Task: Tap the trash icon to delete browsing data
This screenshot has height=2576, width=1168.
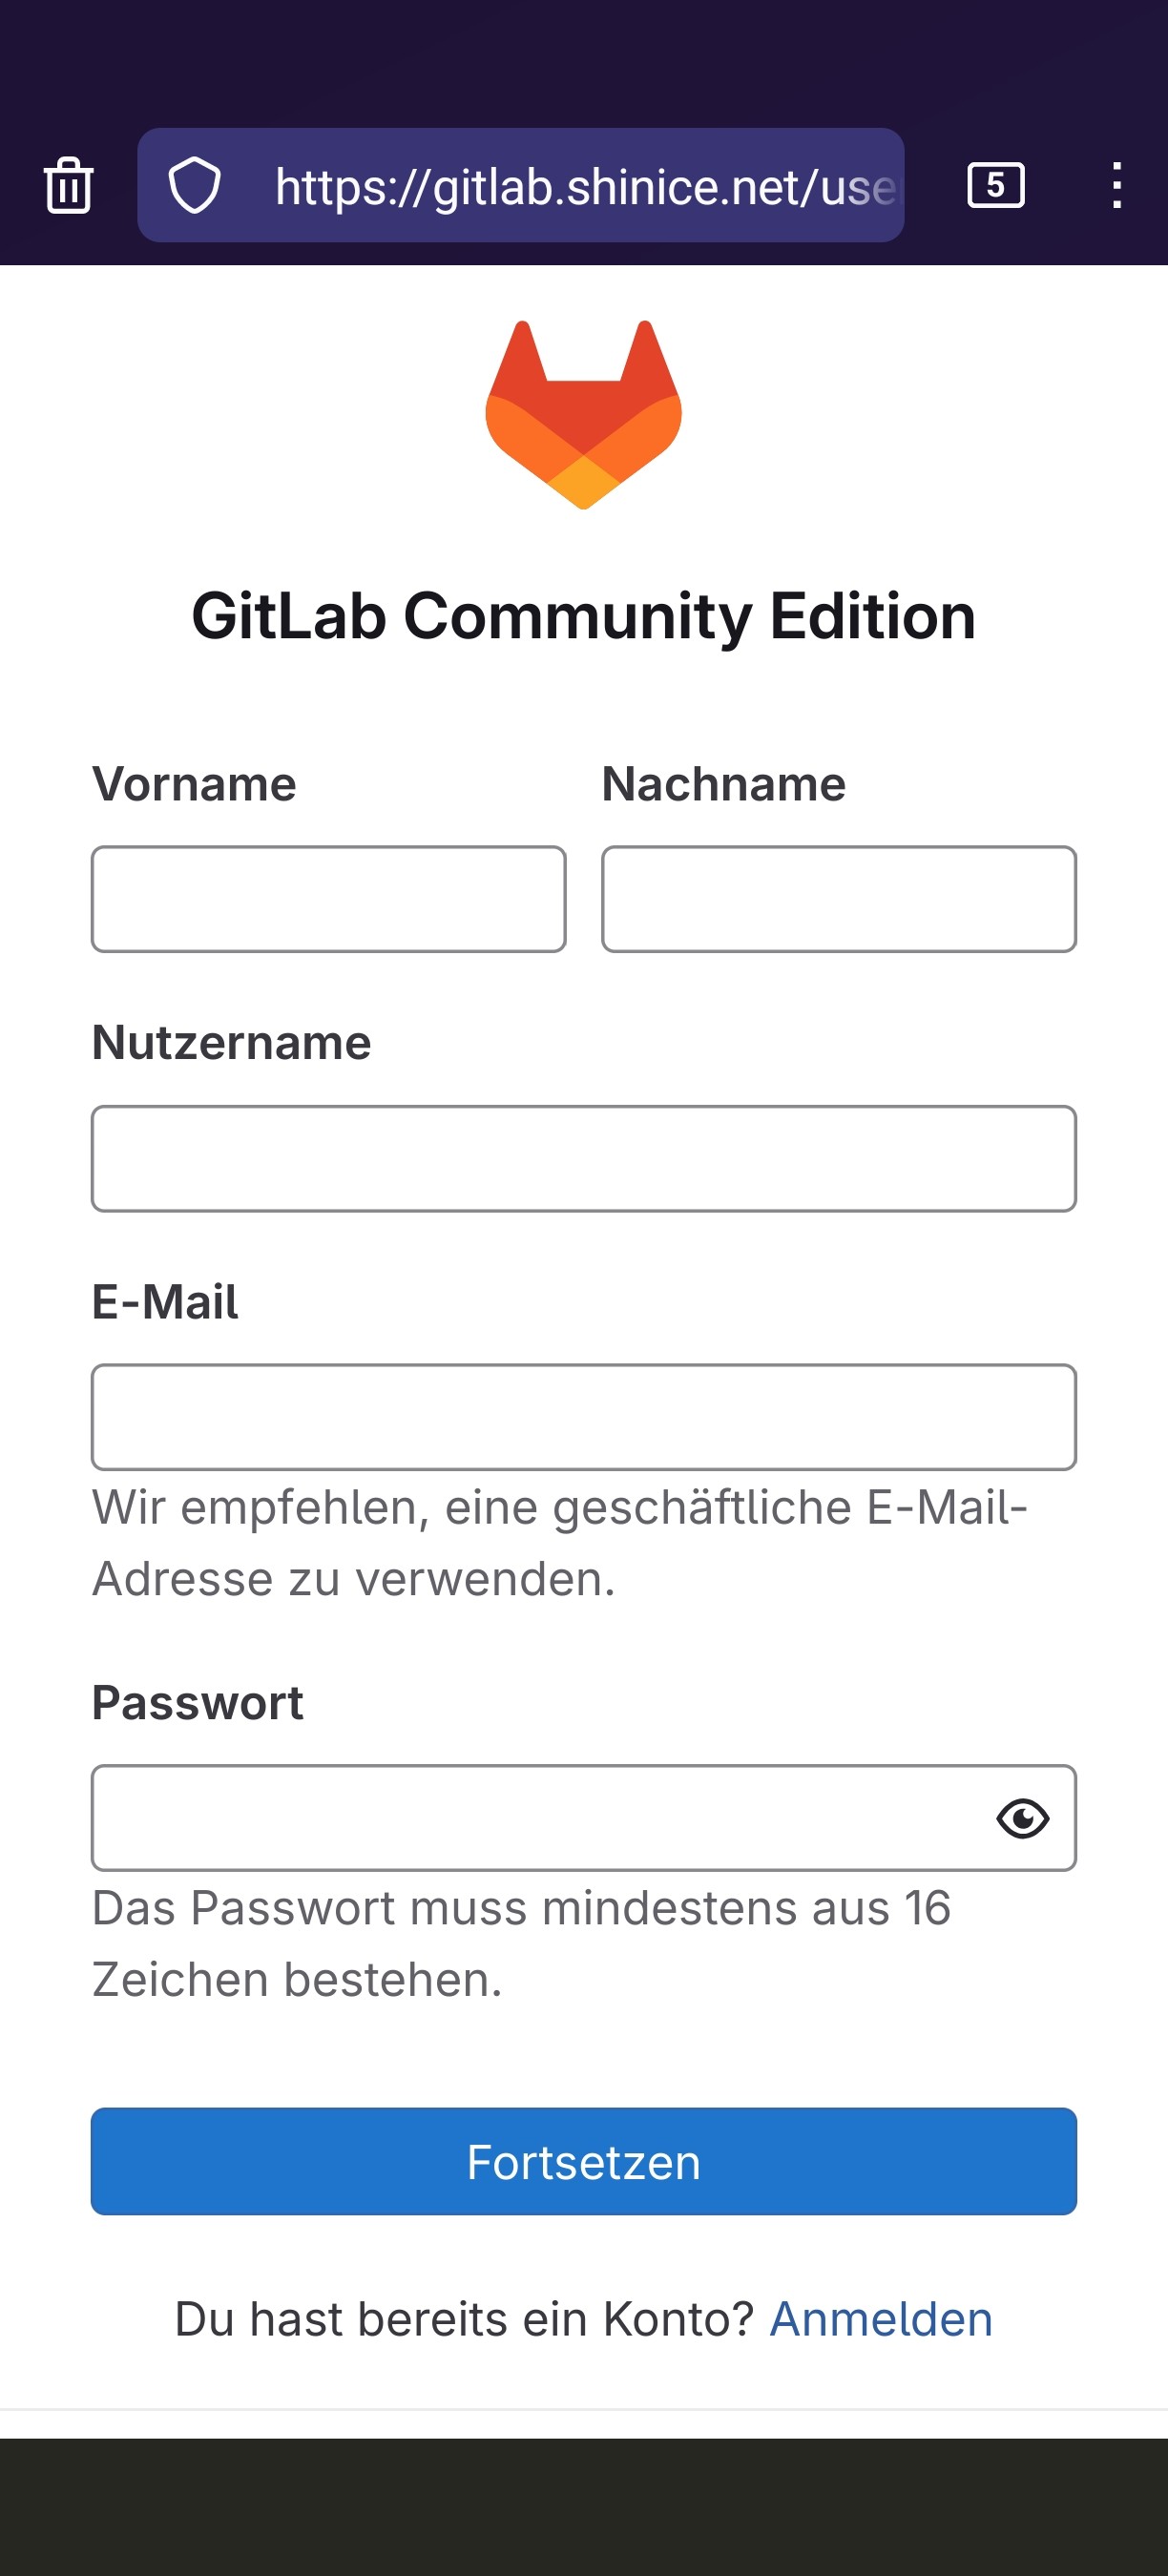Action: coord(69,185)
